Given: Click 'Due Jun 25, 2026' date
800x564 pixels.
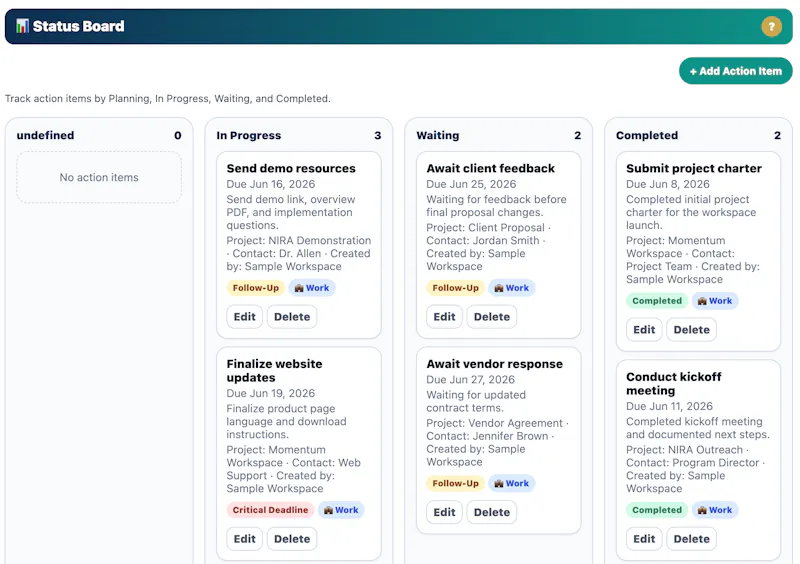Looking at the screenshot, I should 471,184.
